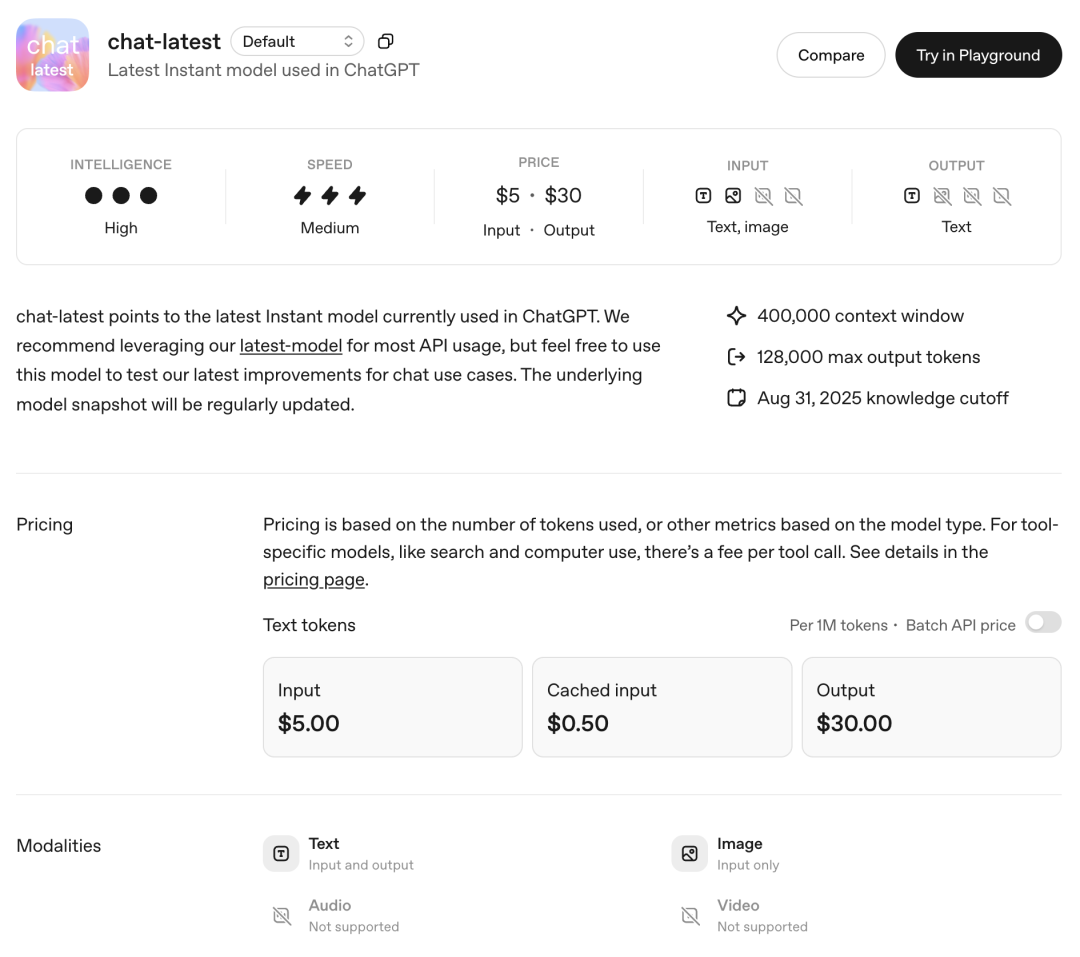1080x957 pixels.
Task: Click Try in Playground button
Action: (978, 55)
